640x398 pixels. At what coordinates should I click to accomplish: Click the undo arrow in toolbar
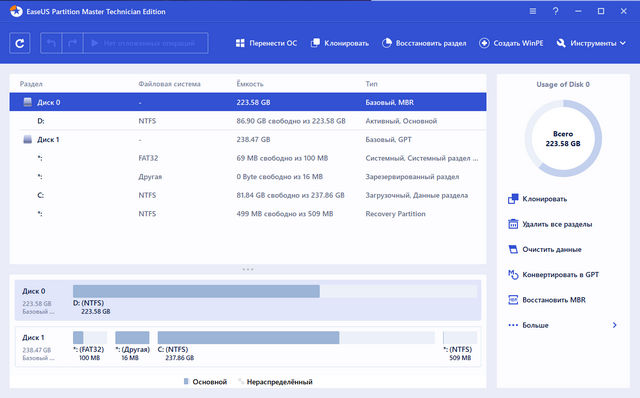tap(51, 43)
